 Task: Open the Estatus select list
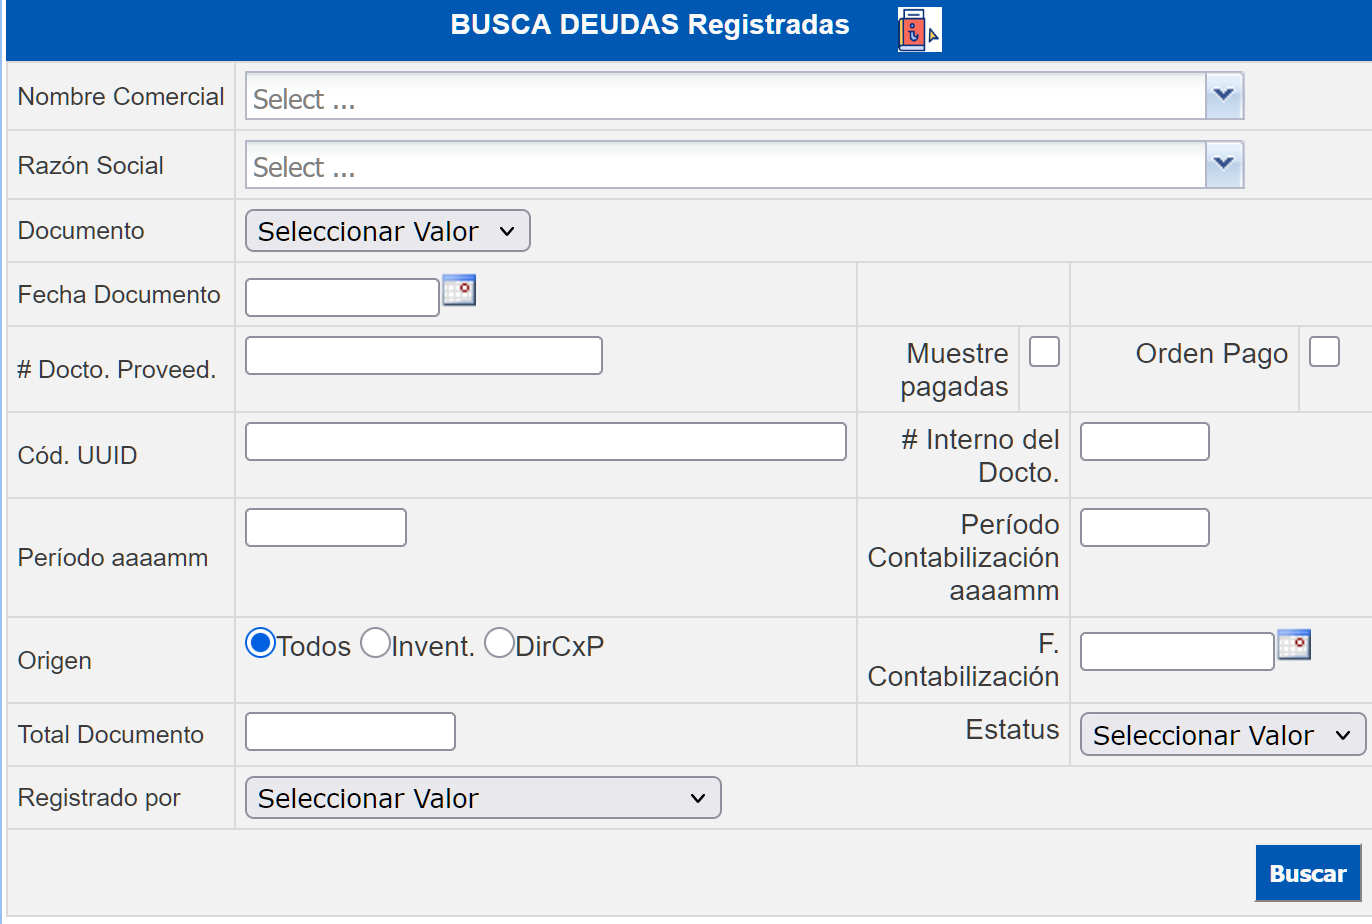[x=1222, y=735]
